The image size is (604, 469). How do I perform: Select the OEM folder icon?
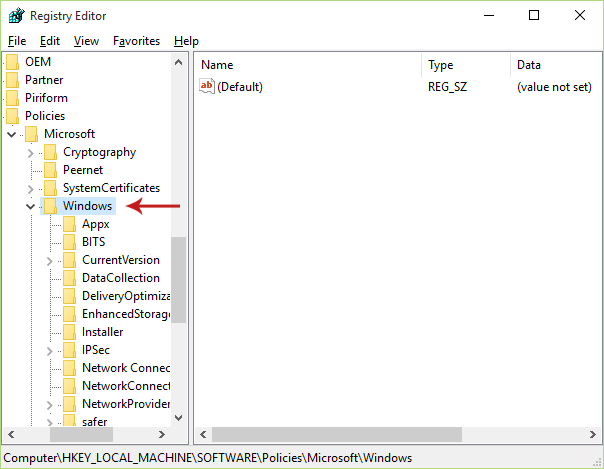(x=12, y=62)
